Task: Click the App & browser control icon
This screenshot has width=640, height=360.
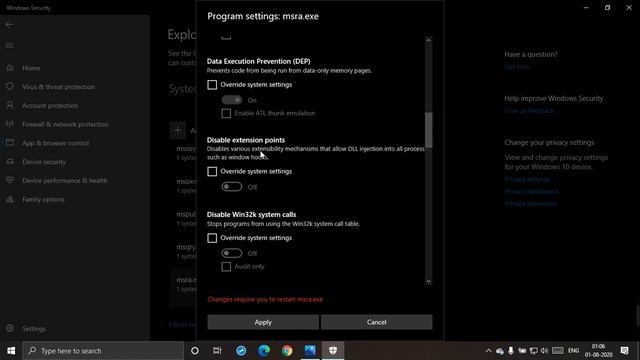Action: pyautogui.click(x=10, y=143)
